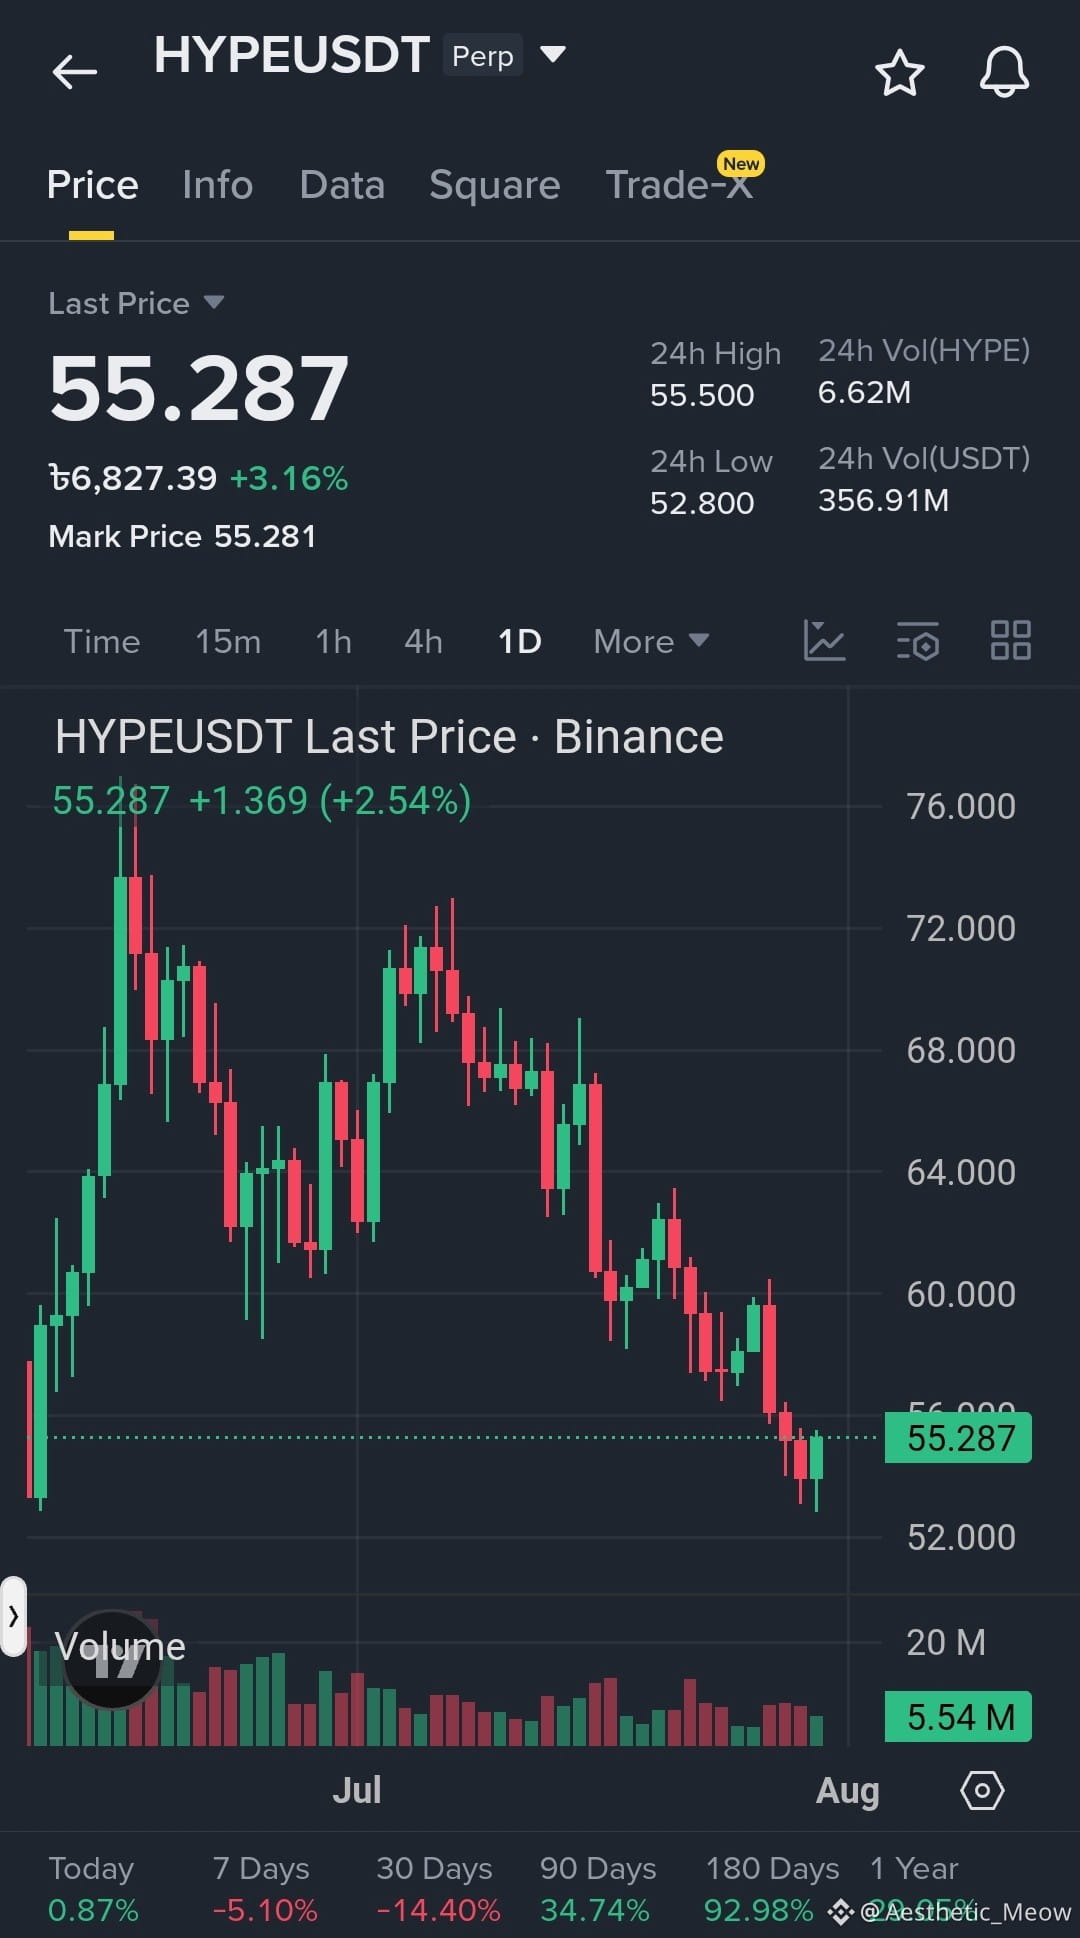1080x1938 pixels.
Task: Expand the Last Price type dropdown
Action: (x=213, y=301)
